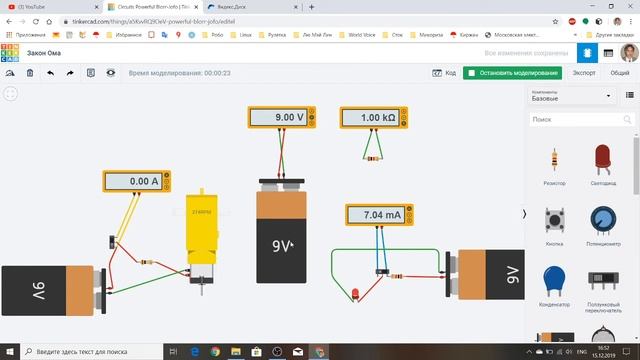
Task: Click the components panel scrollbar
Action: click(636, 165)
